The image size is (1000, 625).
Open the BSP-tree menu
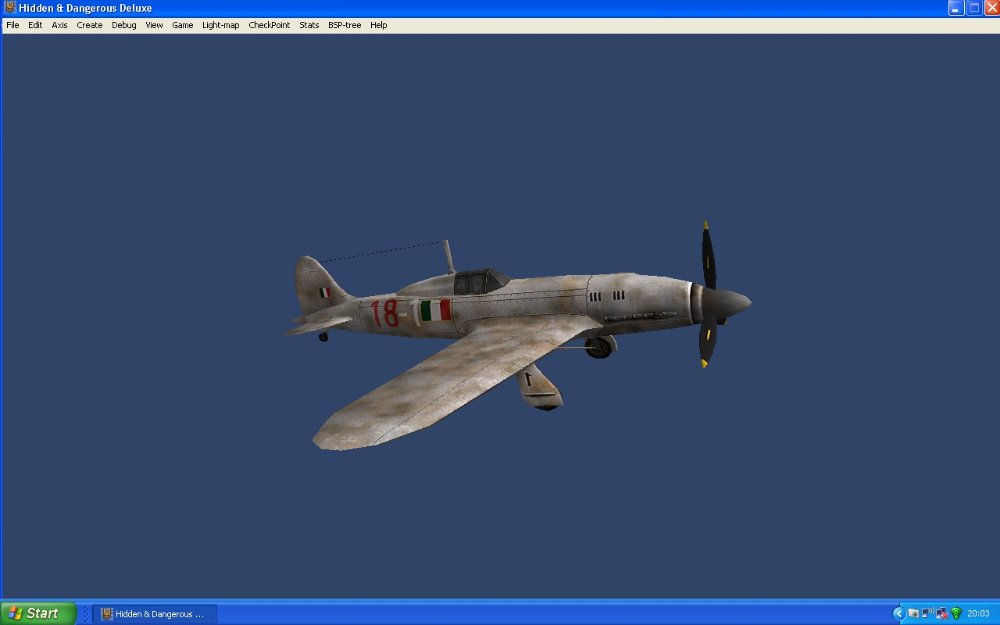pos(344,25)
